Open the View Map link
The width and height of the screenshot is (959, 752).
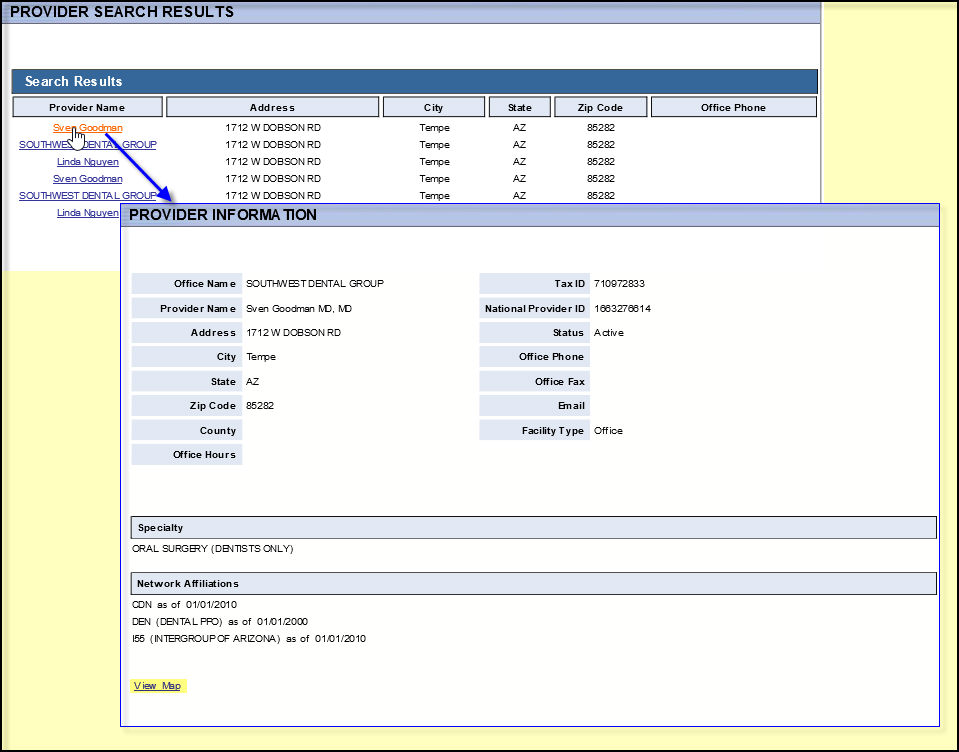coord(157,685)
